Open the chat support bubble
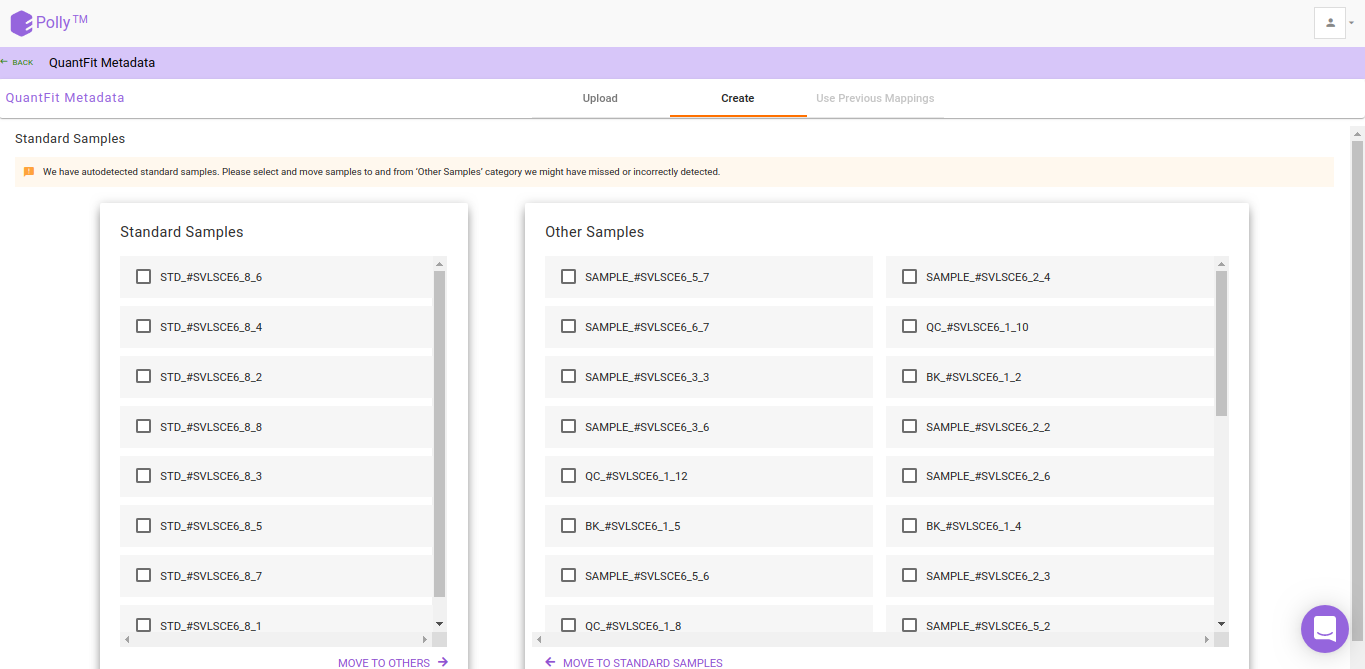The height and width of the screenshot is (669, 1365). point(1325,629)
